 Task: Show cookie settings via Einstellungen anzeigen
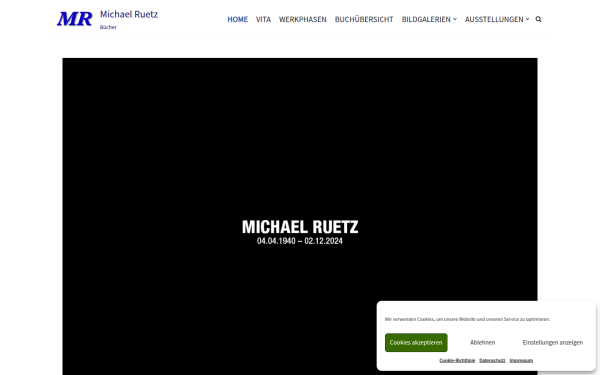[553, 342]
